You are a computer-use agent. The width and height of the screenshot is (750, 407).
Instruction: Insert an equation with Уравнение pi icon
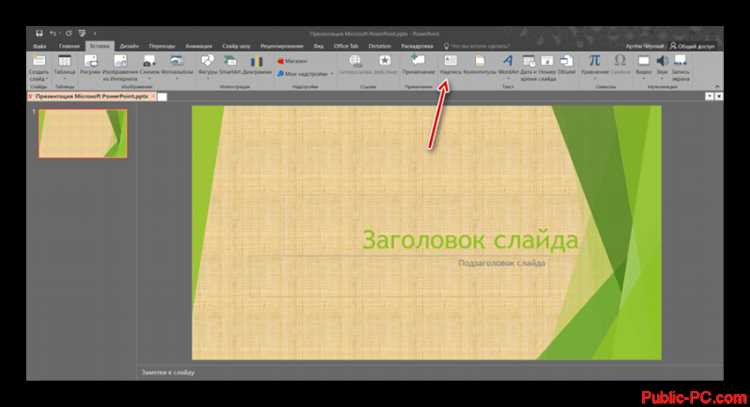coord(595,61)
